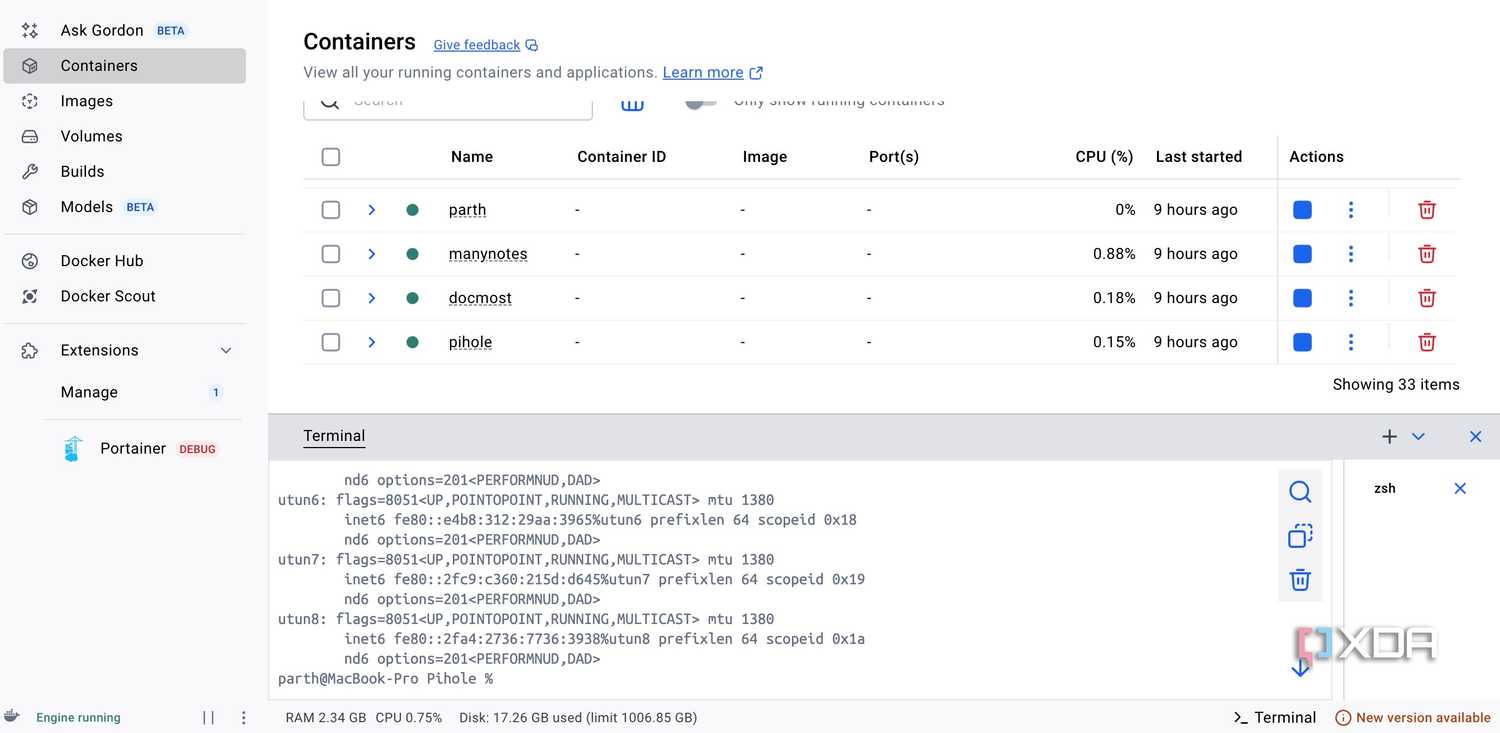Open more actions for docmost
The height and width of the screenshot is (733, 1500).
(1351, 298)
